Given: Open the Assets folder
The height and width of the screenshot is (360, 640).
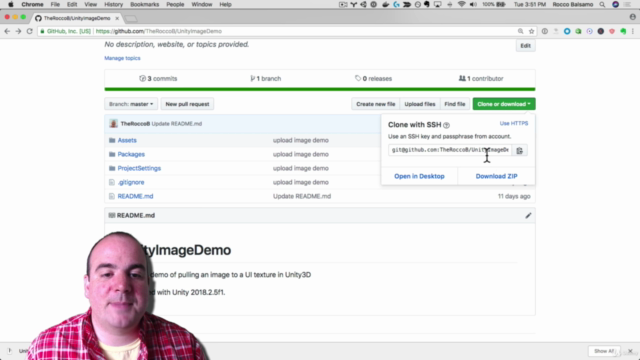Looking at the screenshot, I should [127, 140].
